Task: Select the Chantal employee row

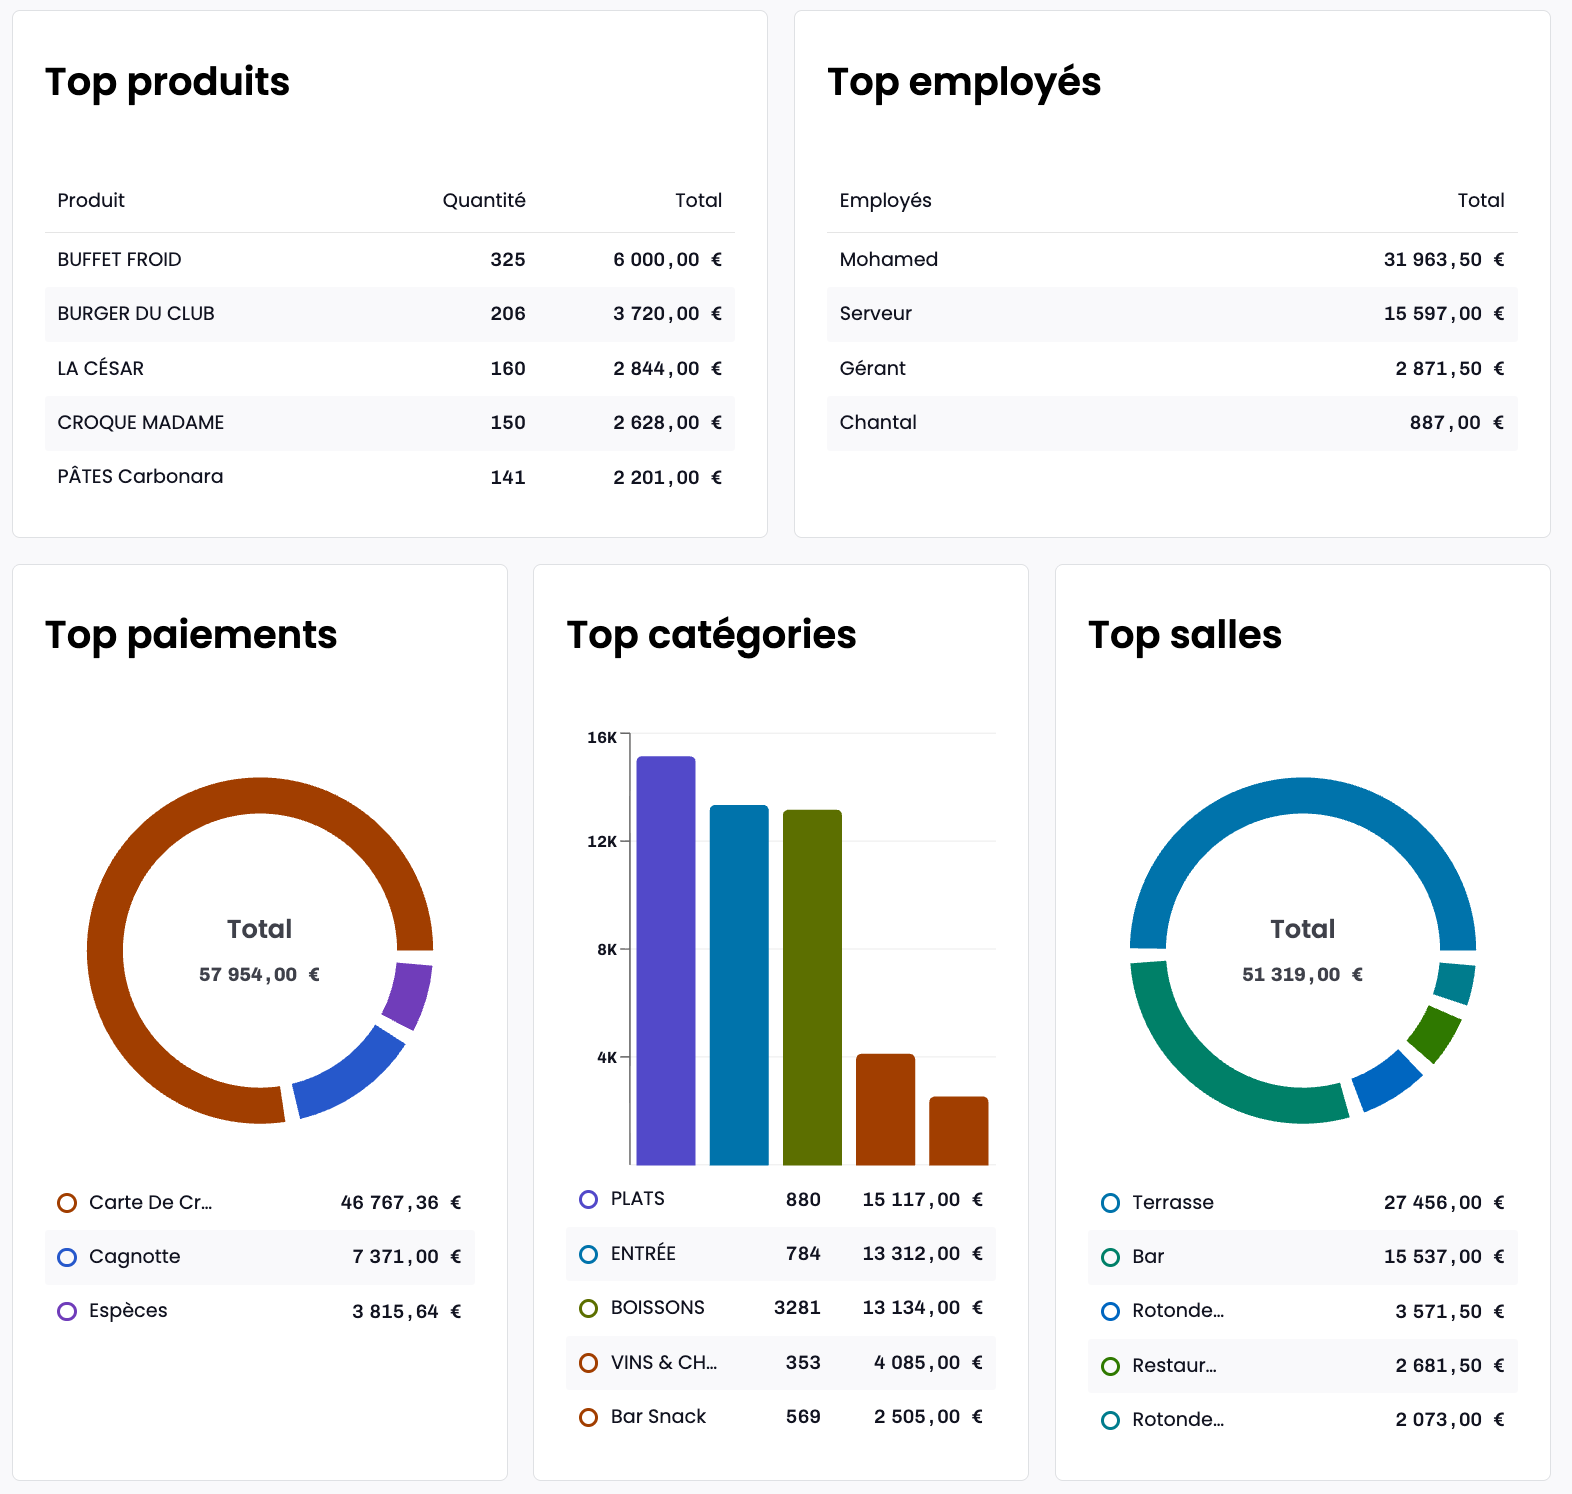Action: (x=1171, y=423)
